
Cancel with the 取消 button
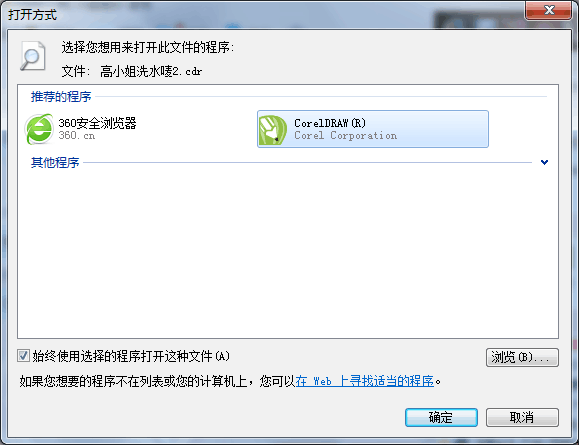(522, 417)
